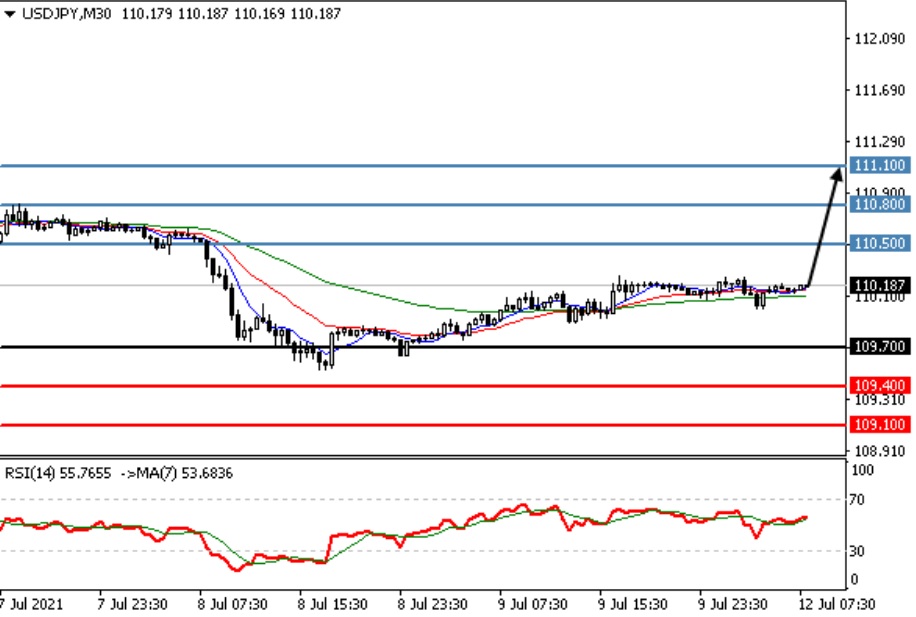Select the red 109.100 level label
Viewport: 916px width, 617px height.
click(x=879, y=425)
